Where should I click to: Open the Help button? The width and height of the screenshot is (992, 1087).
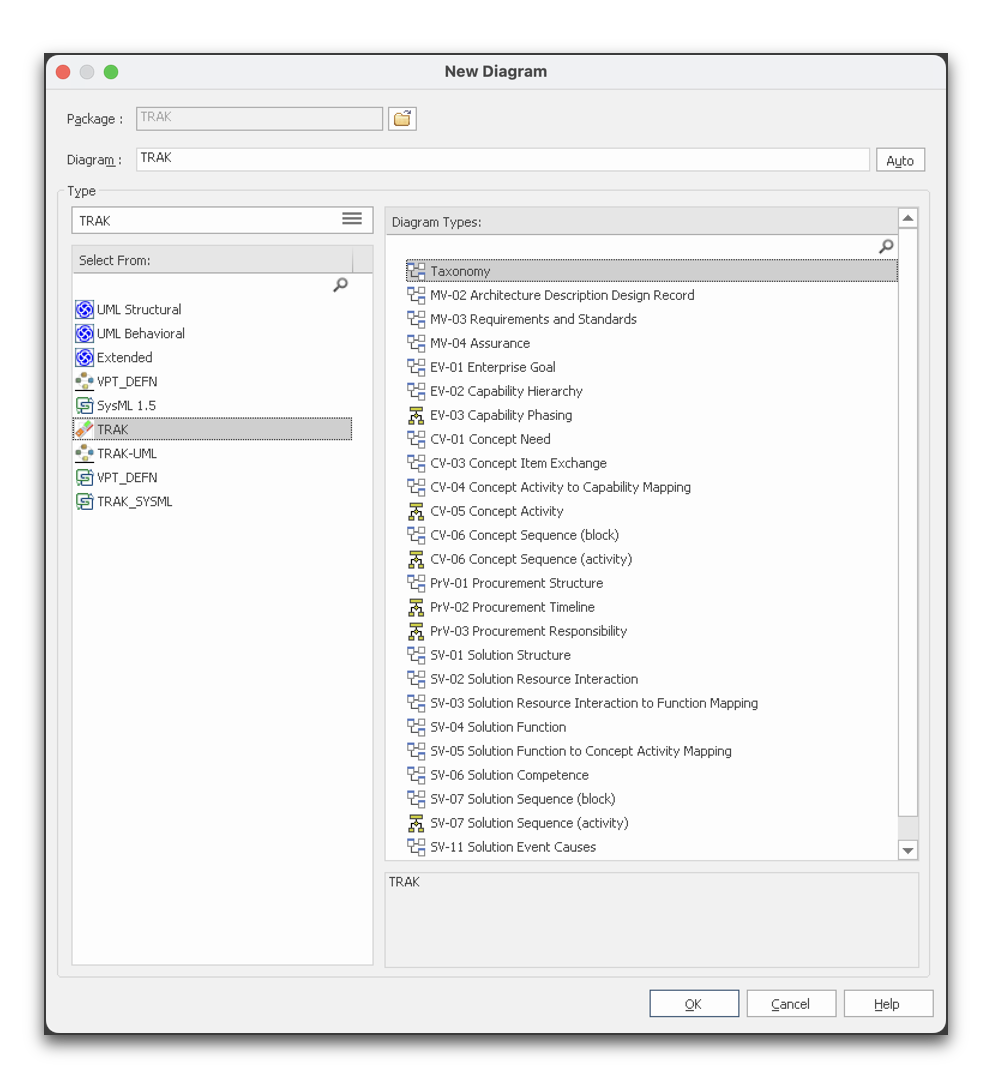pos(888,1004)
